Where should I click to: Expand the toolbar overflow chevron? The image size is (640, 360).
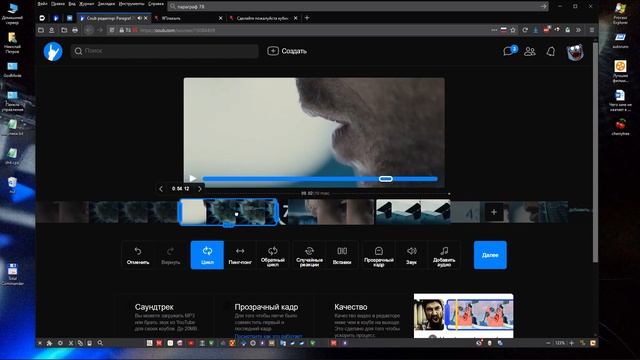click(x=578, y=30)
